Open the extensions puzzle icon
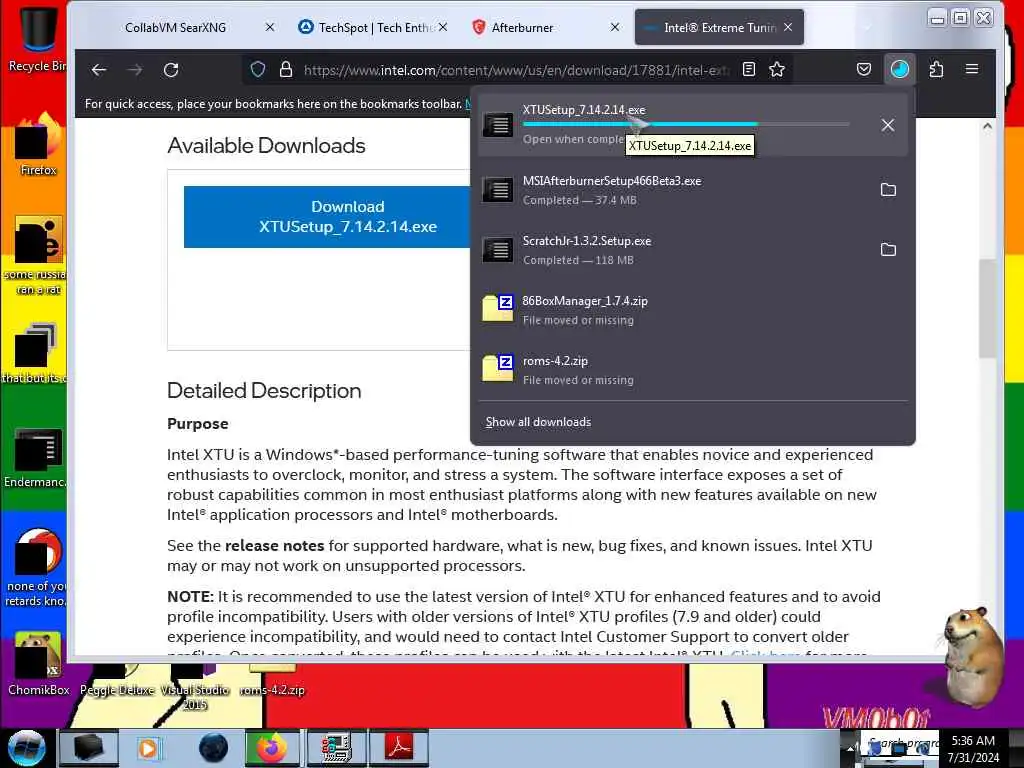 936,69
